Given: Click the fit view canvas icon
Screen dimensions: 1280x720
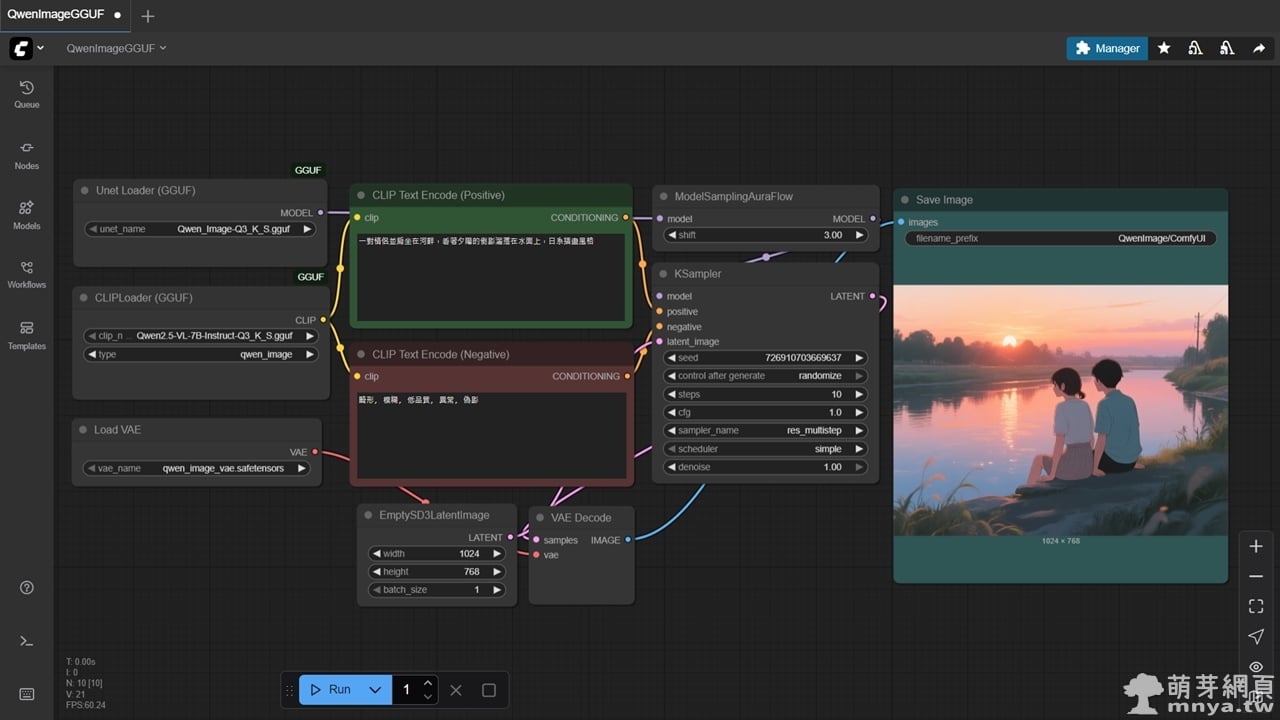Looking at the screenshot, I should (x=1256, y=606).
